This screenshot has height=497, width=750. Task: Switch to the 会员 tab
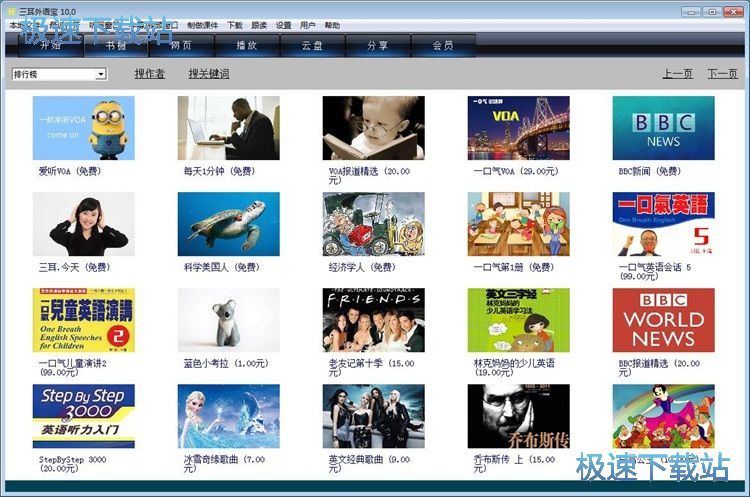coord(443,45)
